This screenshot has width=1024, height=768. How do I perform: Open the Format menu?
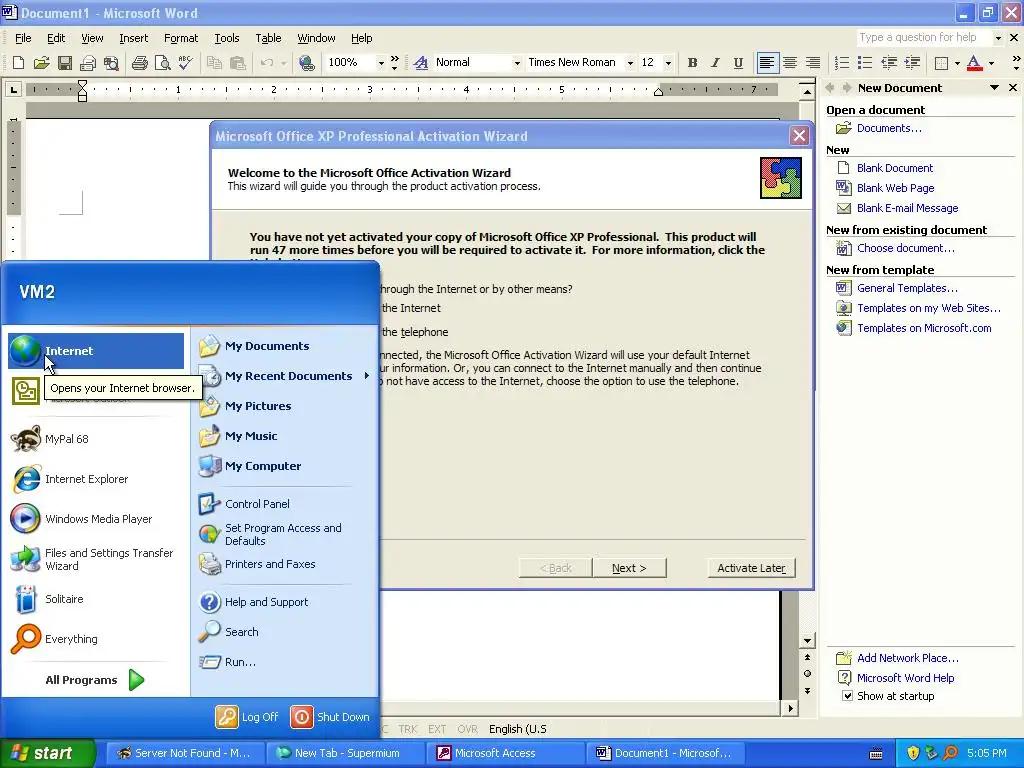(181, 38)
